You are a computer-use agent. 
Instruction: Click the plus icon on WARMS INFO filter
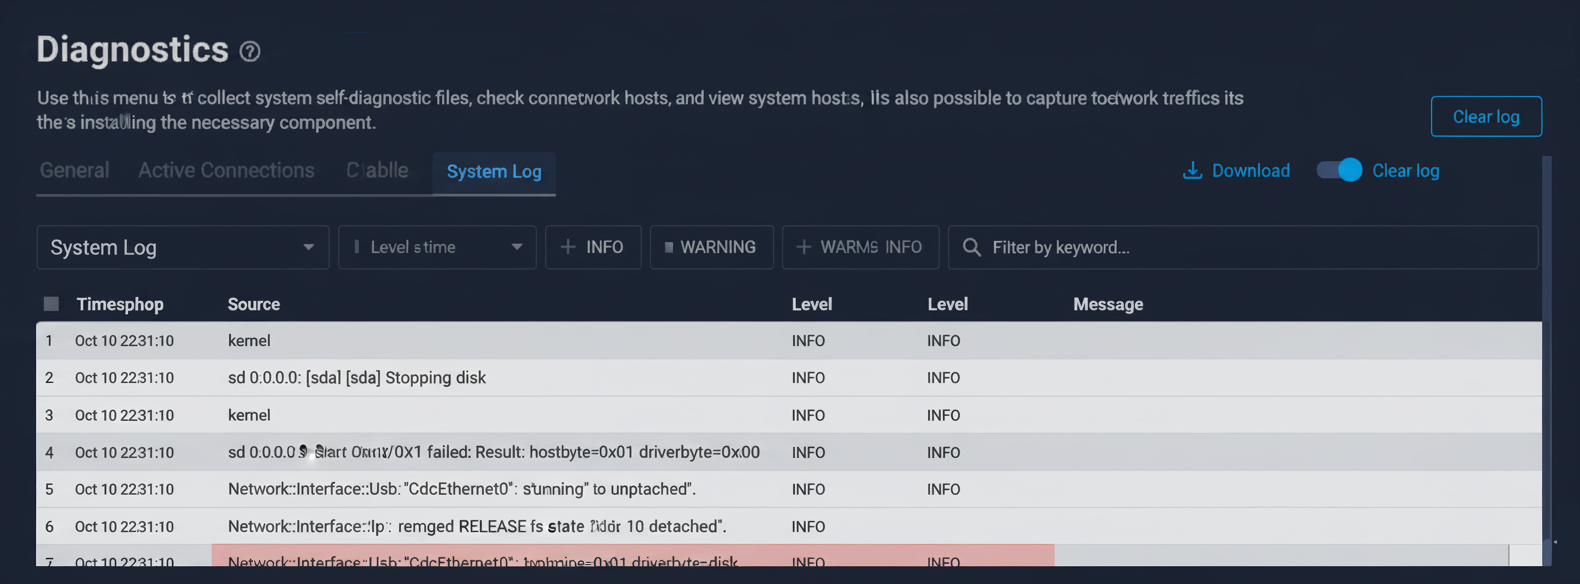803,247
